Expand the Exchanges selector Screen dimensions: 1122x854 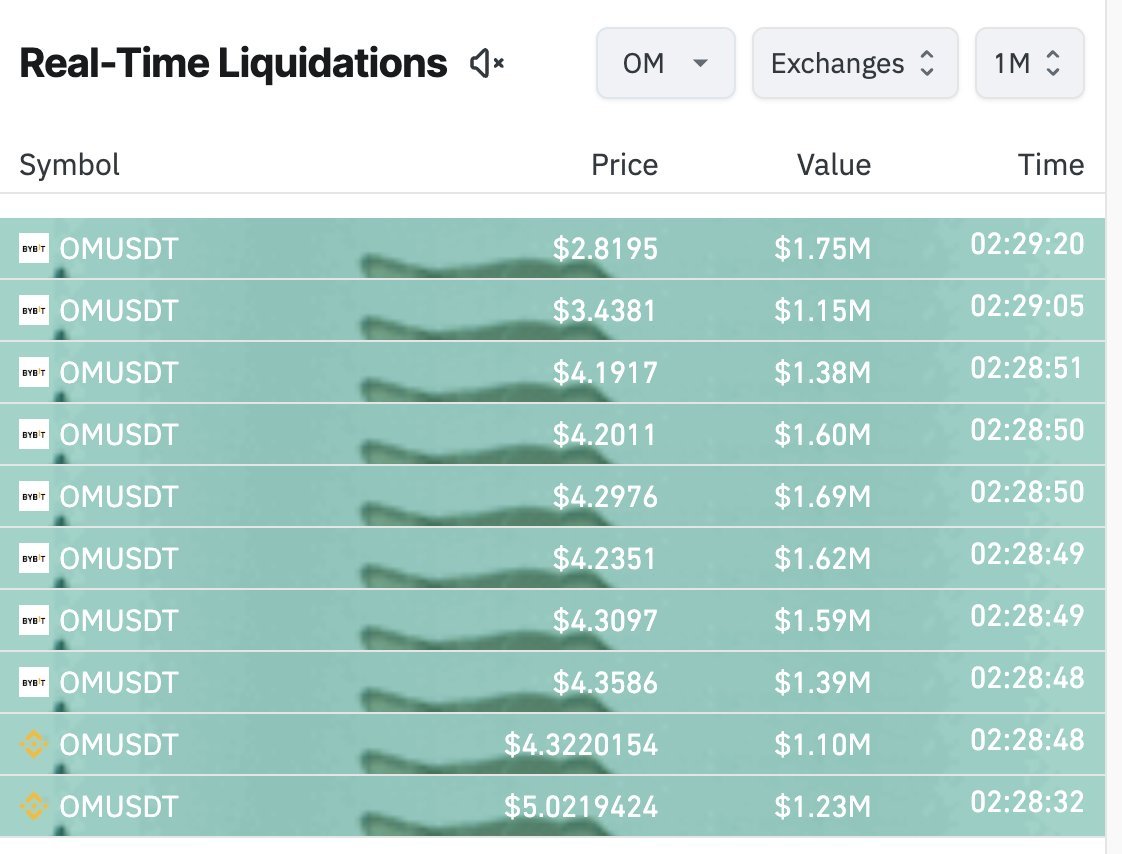(x=854, y=64)
